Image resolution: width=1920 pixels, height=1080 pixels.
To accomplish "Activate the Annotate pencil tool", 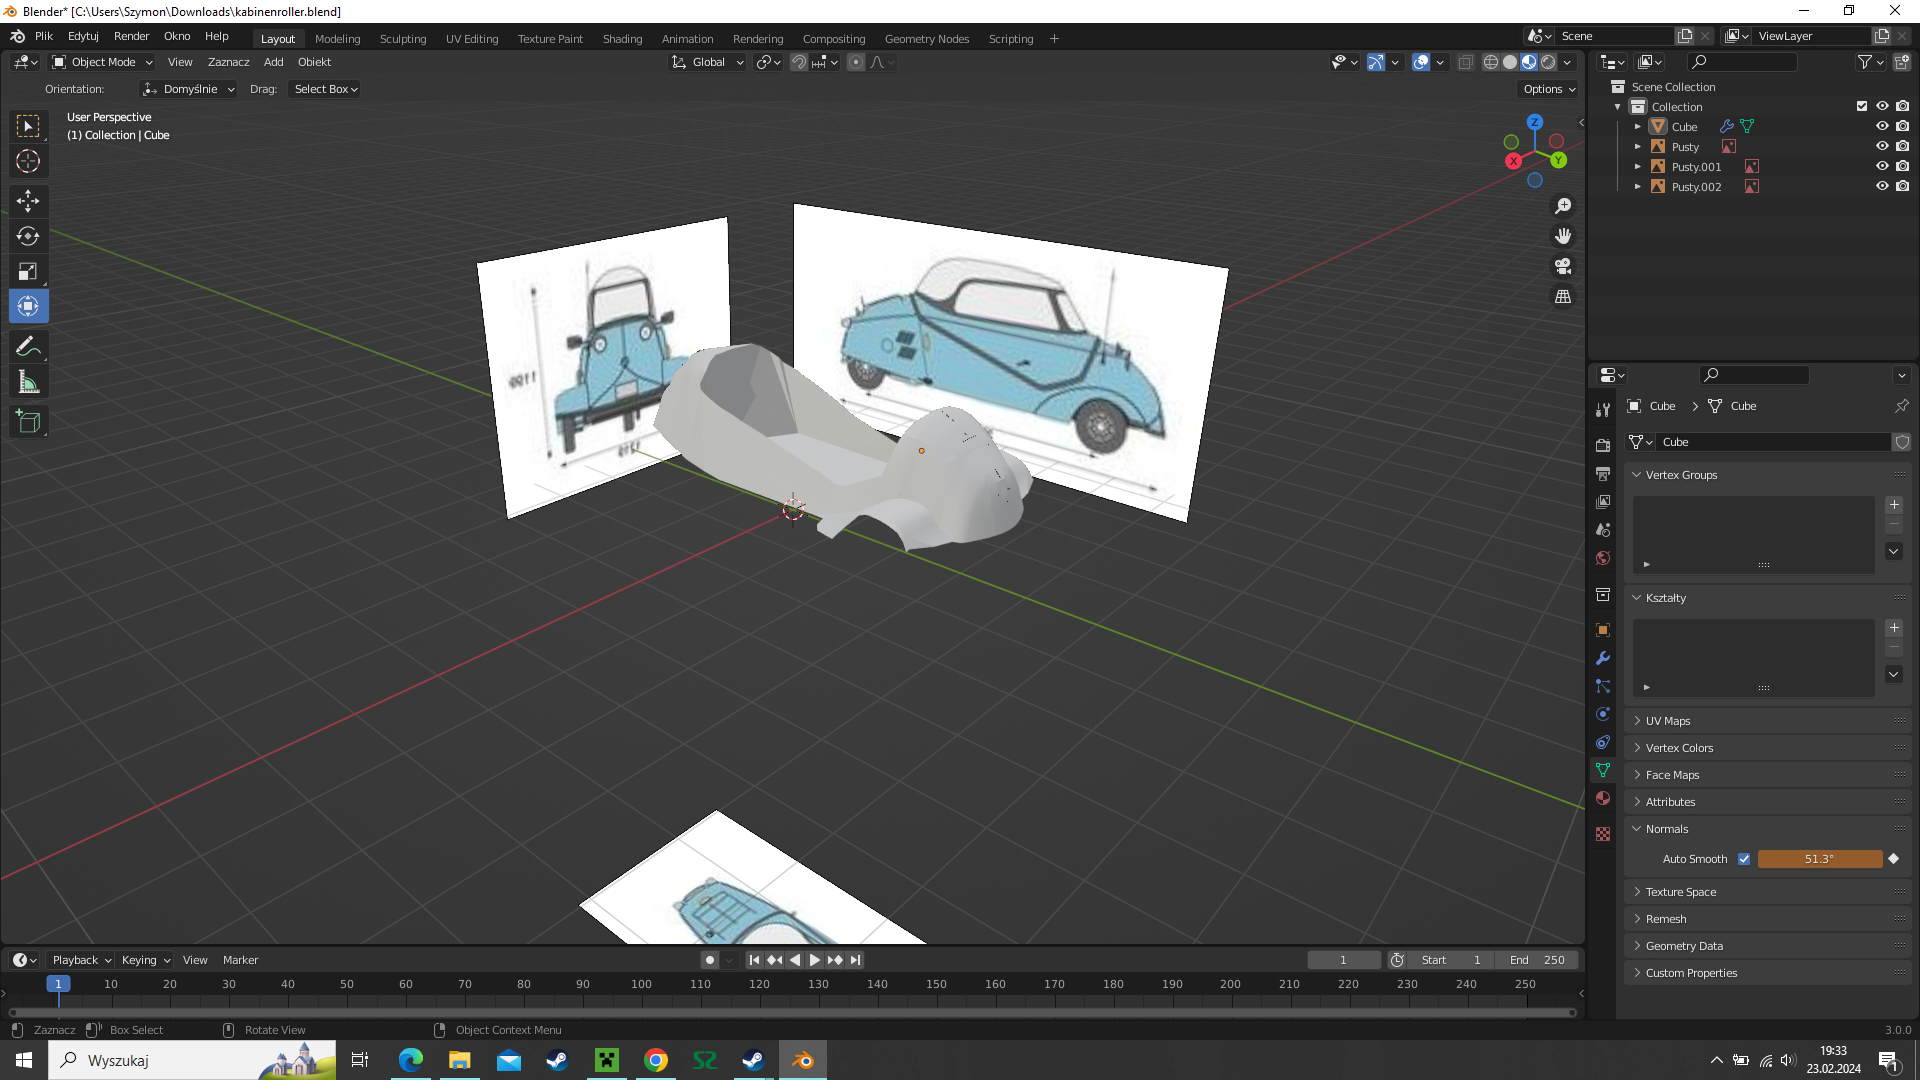I will point(28,347).
